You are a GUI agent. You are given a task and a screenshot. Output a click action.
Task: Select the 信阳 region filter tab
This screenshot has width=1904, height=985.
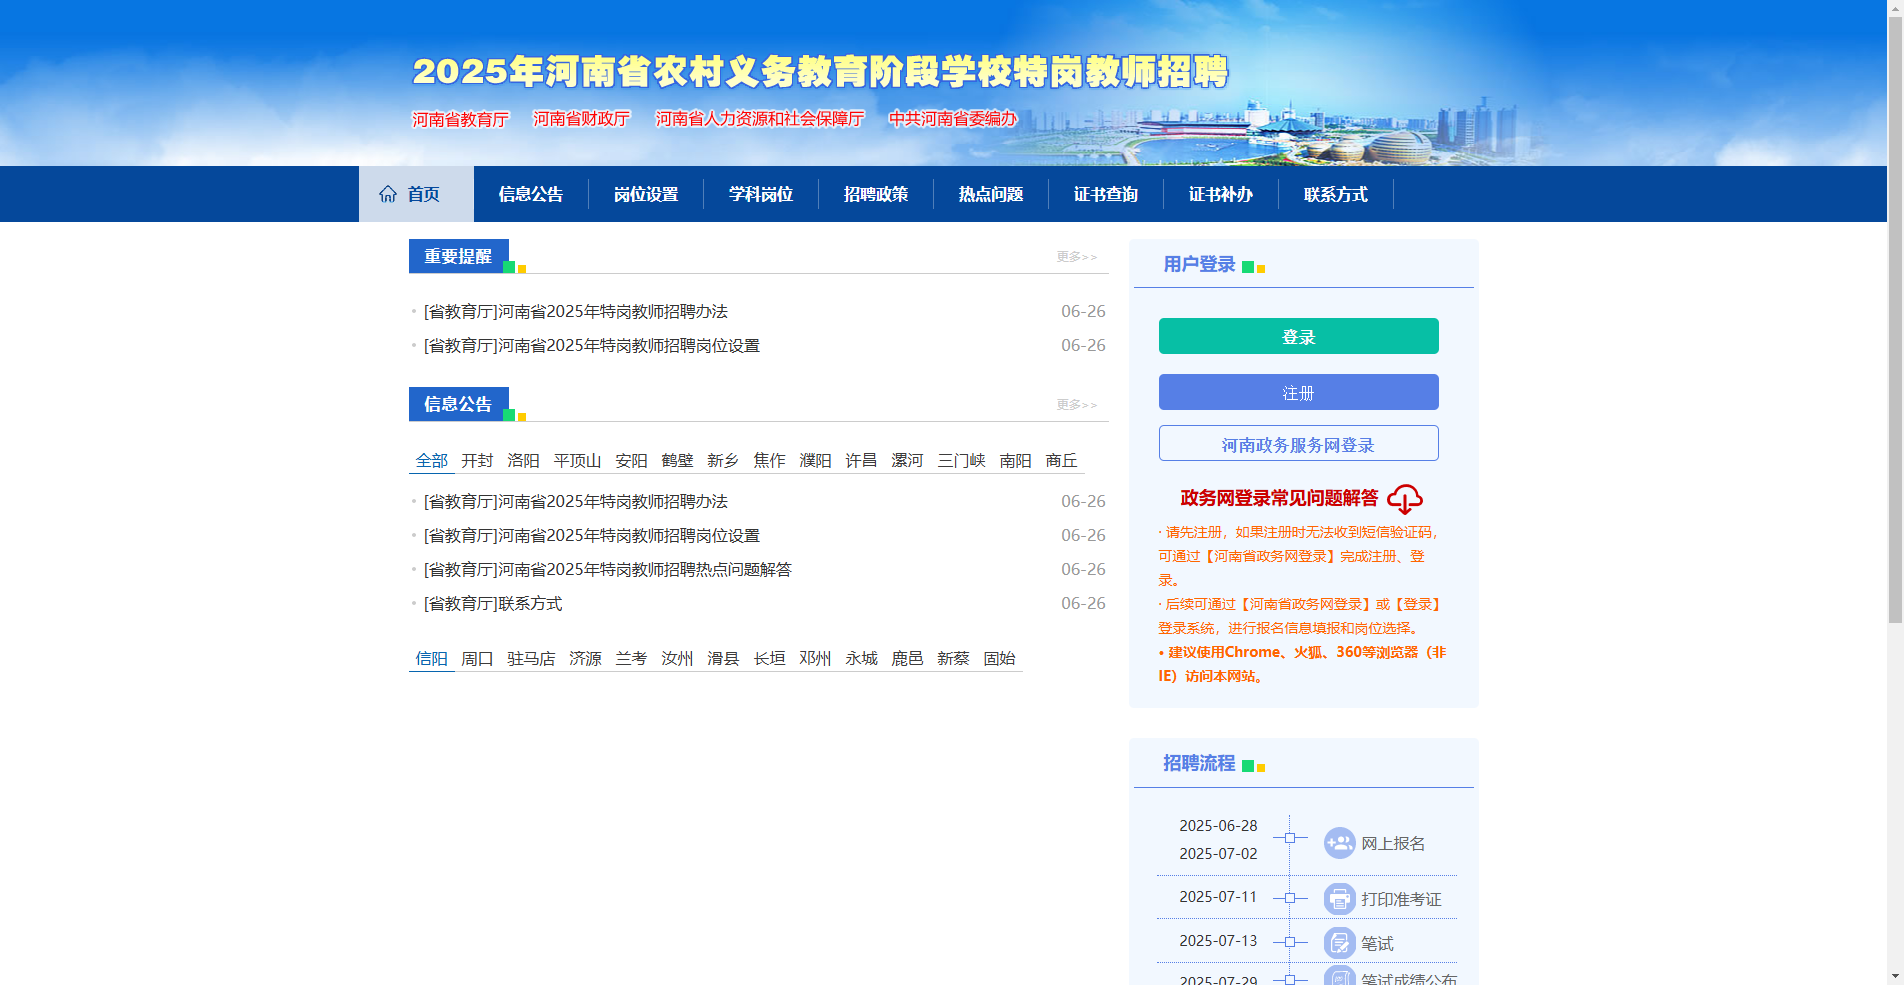[431, 658]
